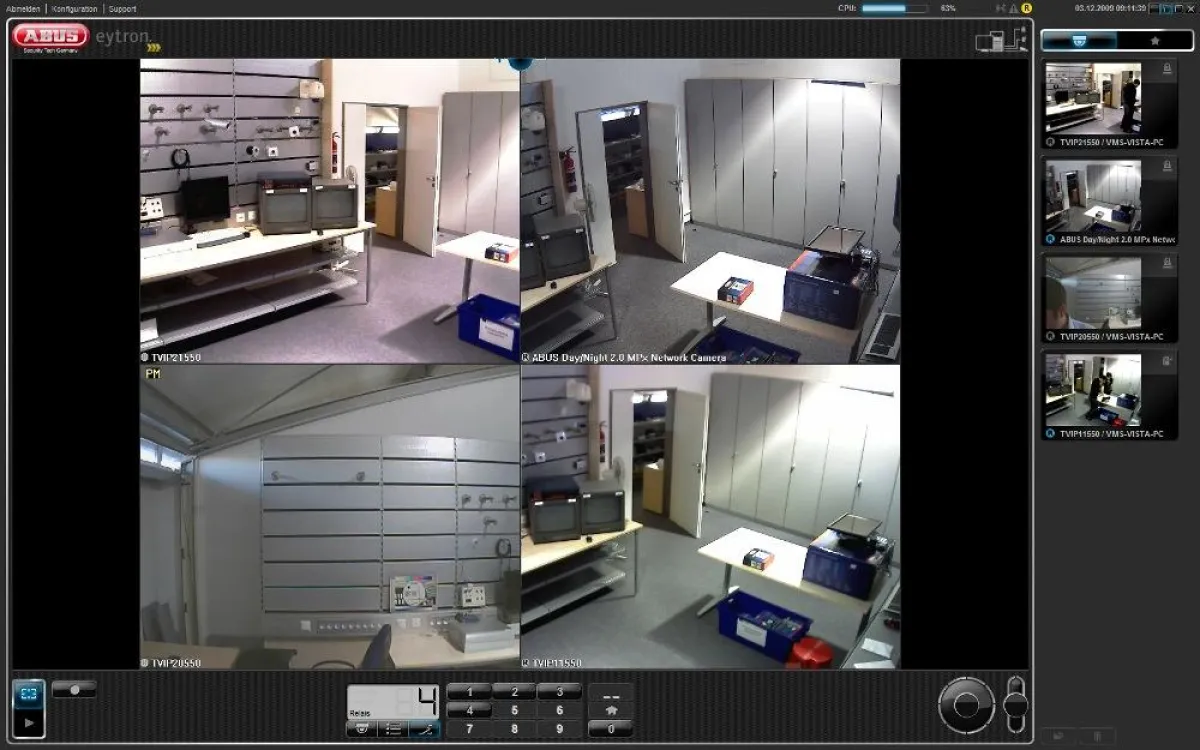The image size is (1200, 750).
Task: Switch to the camera list tab
Action: click(1079, 41)
